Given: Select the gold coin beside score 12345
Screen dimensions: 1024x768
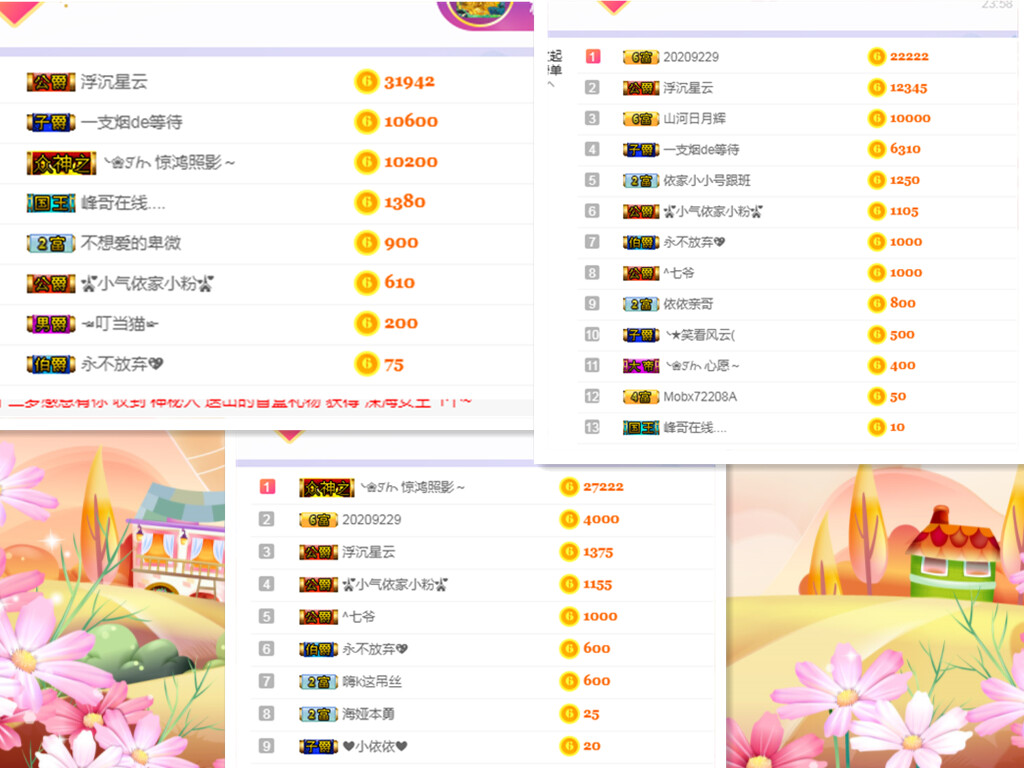Looking at the screenshot, I should tap(876, 88).
